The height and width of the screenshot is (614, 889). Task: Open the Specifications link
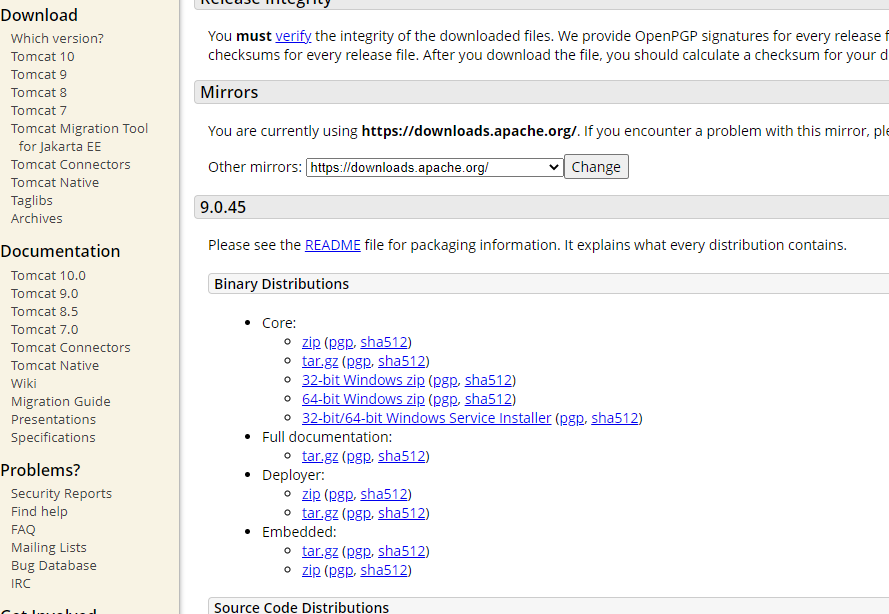(53, 438)
